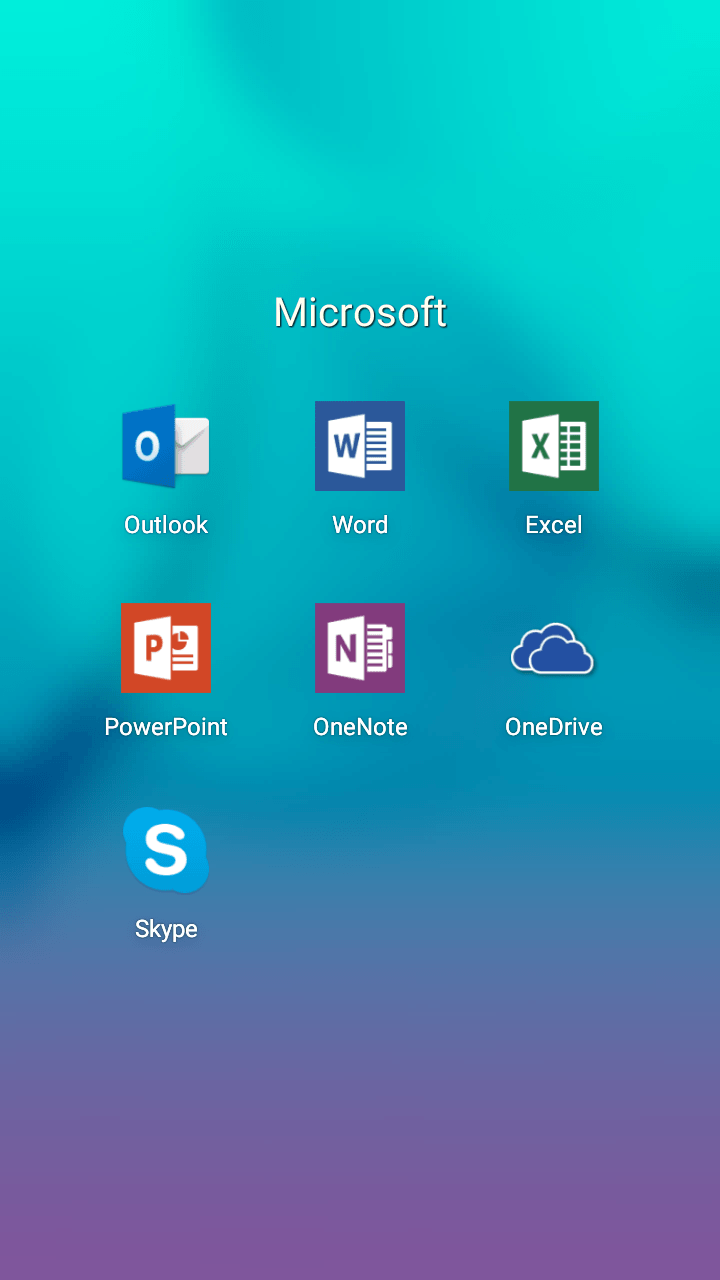Click the envelope on the Outlook icon
Image resolution: width=720 pixels, height=1280 pixels.
click(x=190, y=446)
